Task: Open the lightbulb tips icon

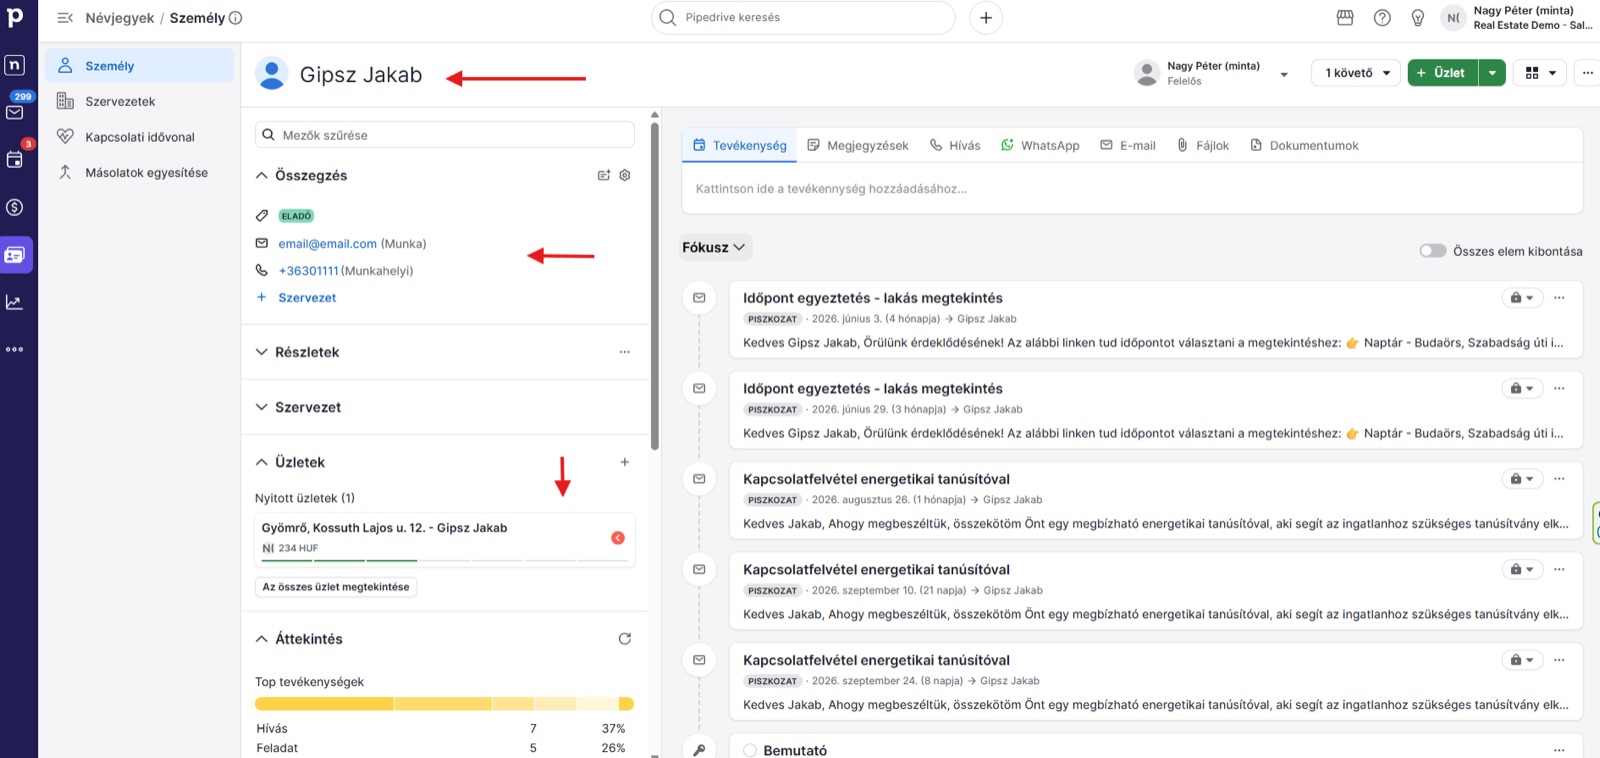Action: coord(1418,18)
